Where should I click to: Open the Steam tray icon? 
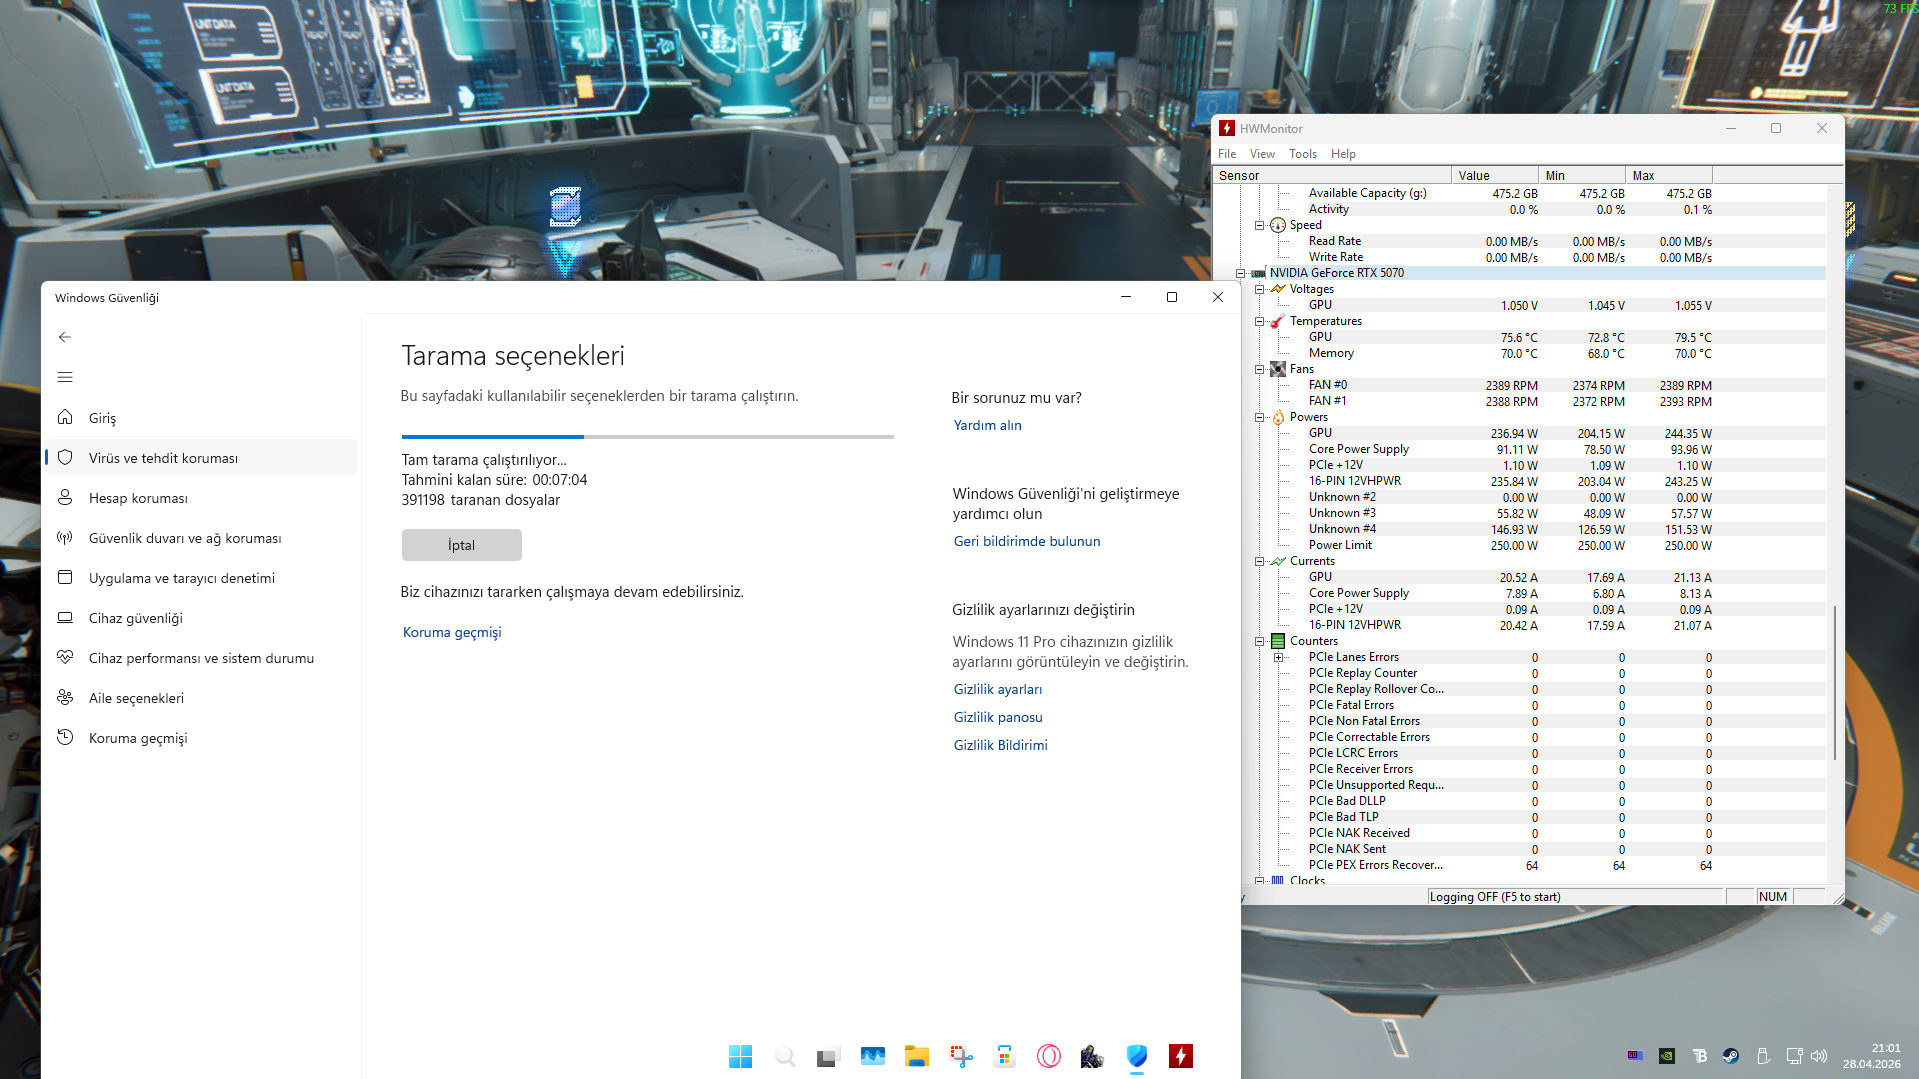[1731, 1056]
